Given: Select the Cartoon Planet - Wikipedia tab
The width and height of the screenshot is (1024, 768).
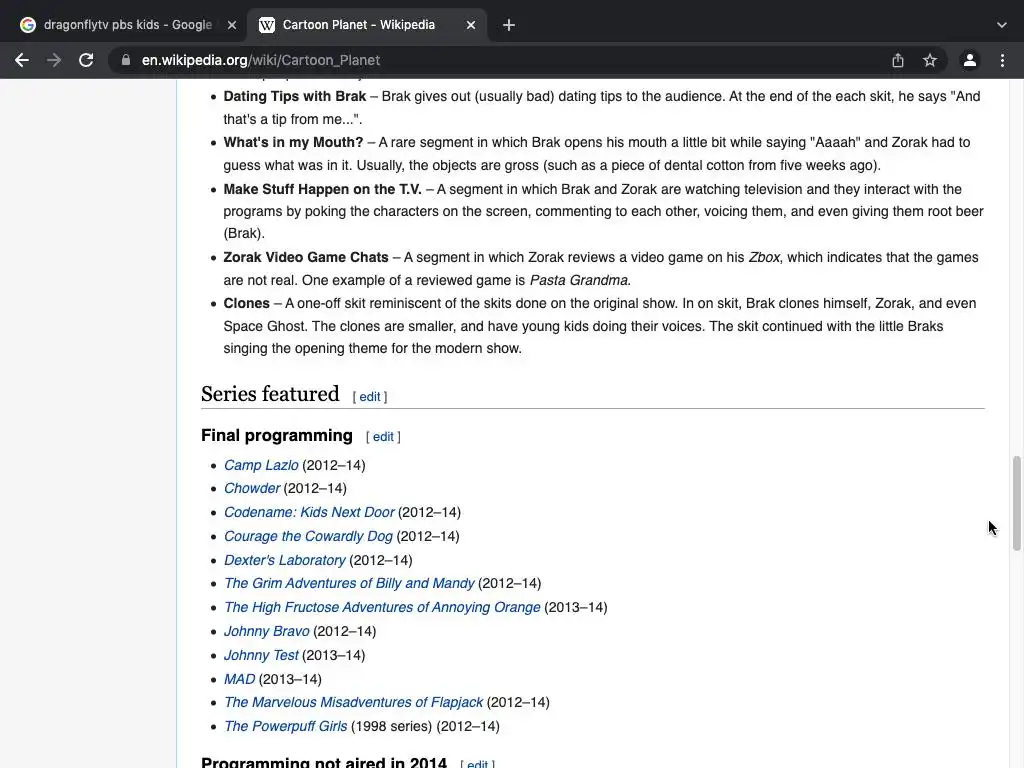Looking at the screenshot, I should tap(367, 25).
